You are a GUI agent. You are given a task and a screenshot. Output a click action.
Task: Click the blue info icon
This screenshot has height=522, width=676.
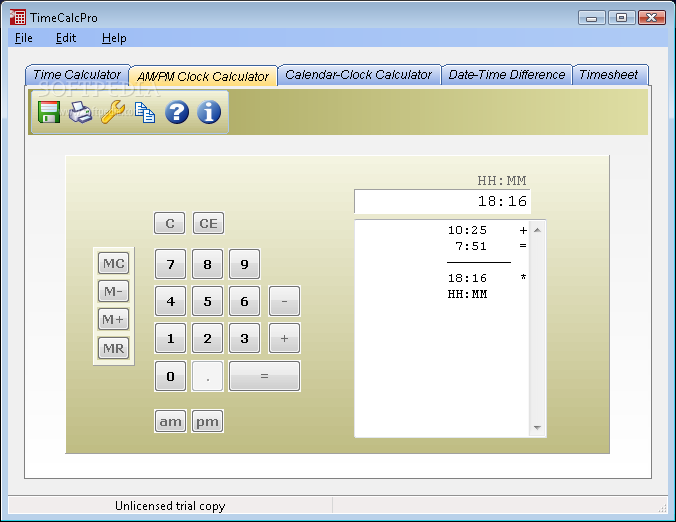(209, 112)
